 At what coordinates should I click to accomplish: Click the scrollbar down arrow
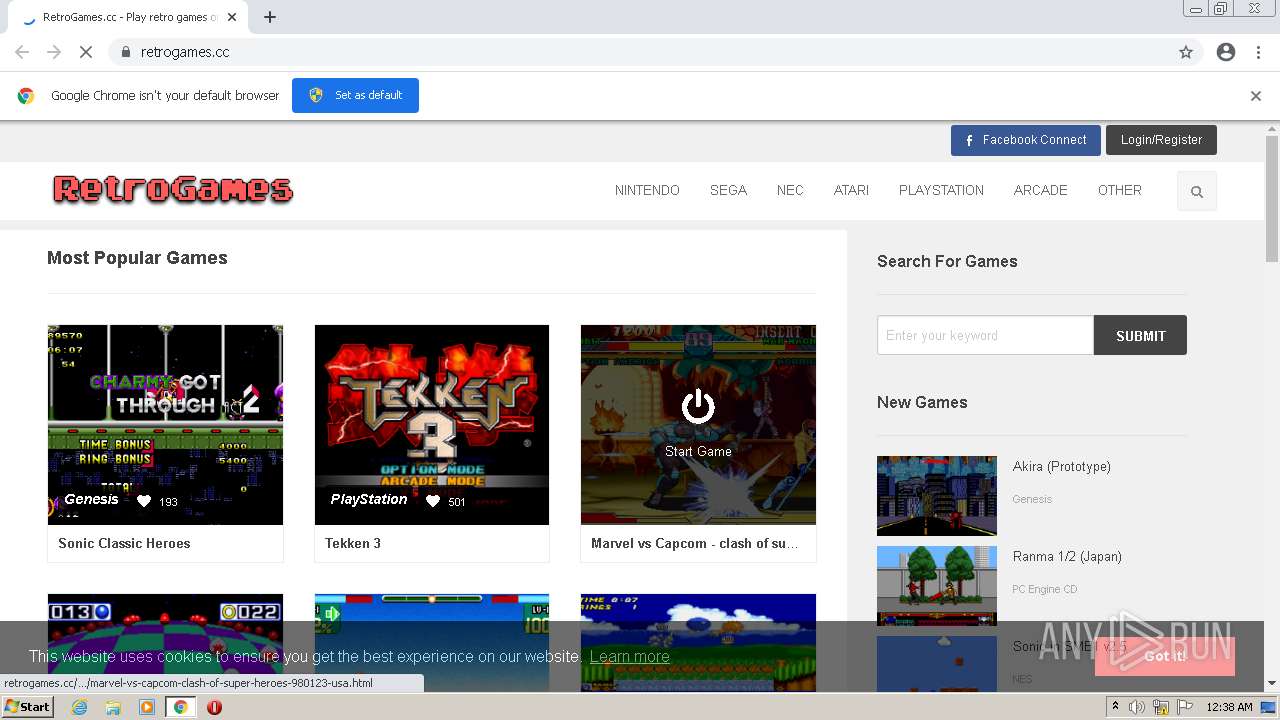[1272, 683]
